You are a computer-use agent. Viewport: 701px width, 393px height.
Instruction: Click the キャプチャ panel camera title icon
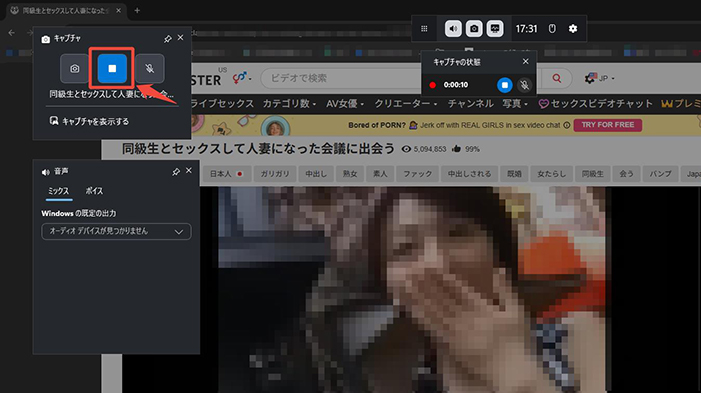tap(46, 39)
